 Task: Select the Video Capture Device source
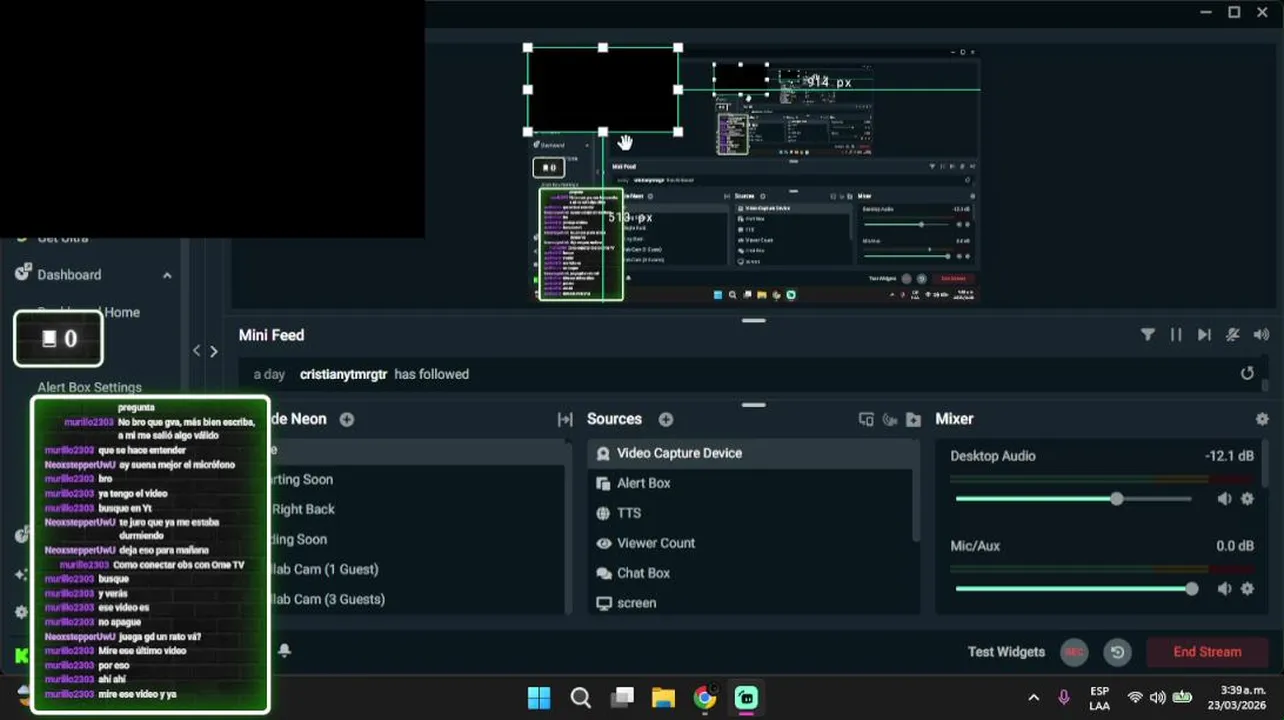752,453
